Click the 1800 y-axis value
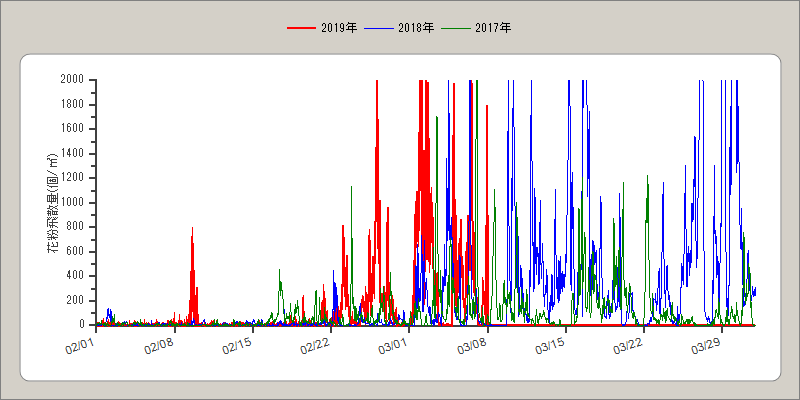The image size is (800, 400). pos(72,105)
